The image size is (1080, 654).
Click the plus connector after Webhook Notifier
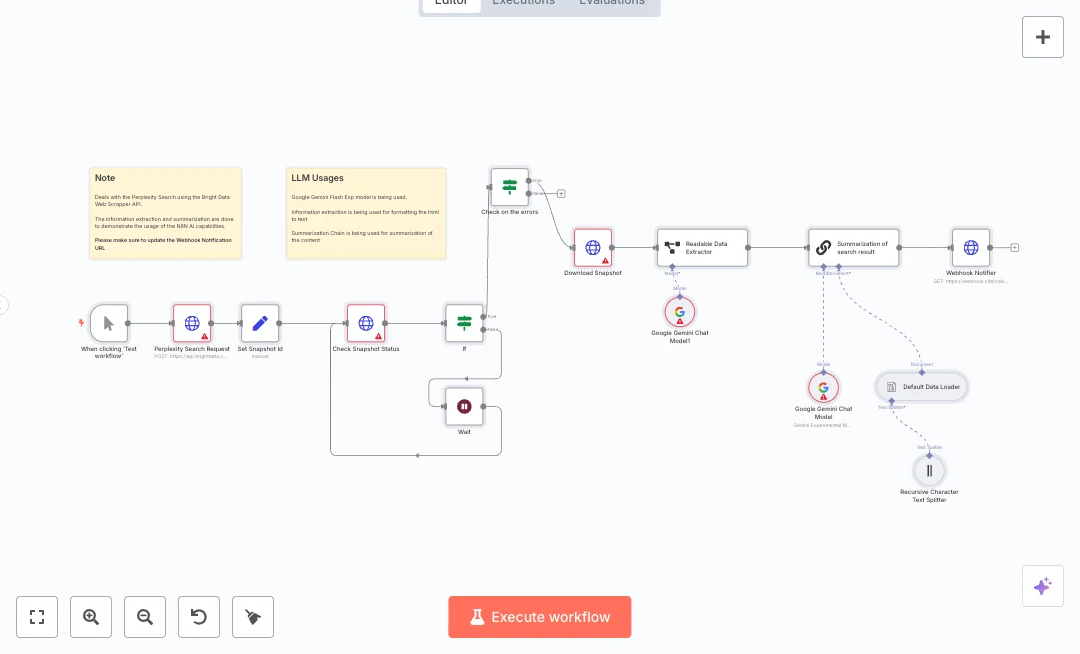coord(1014,247)
